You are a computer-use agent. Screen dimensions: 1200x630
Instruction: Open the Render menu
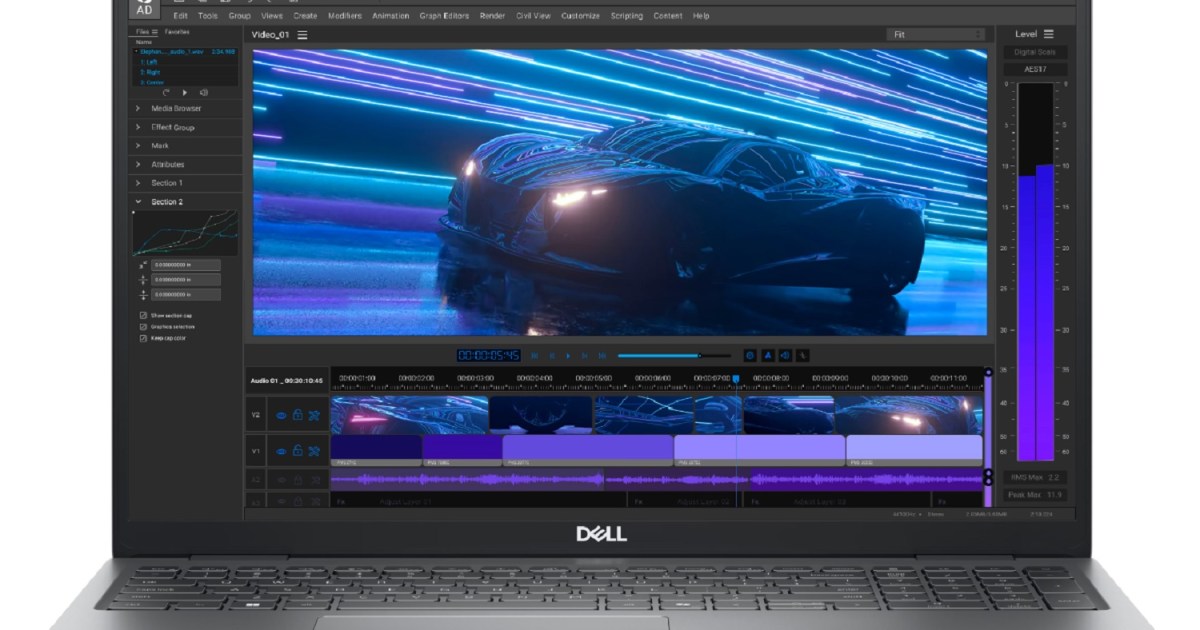point(492,16)
